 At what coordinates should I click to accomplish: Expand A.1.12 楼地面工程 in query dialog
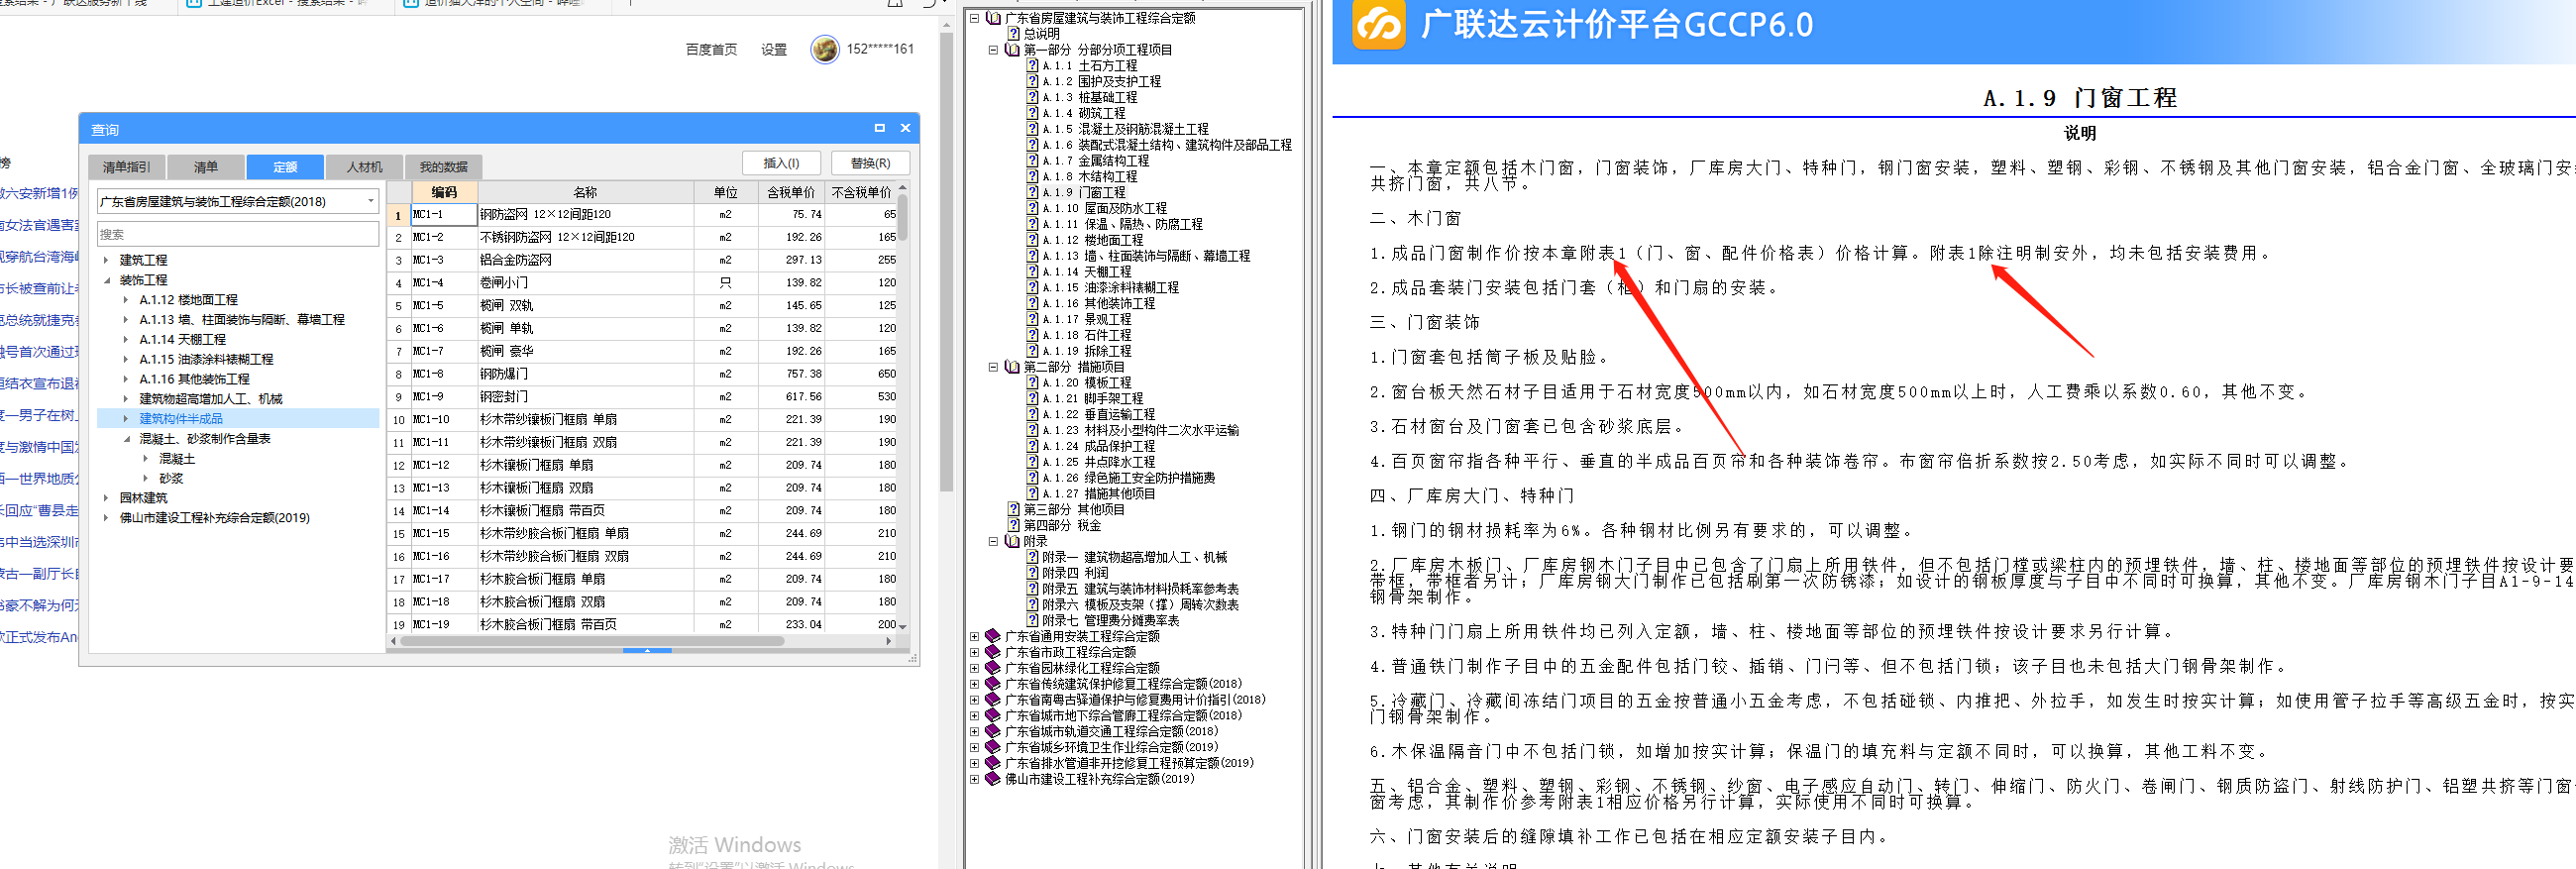point(126,300)
